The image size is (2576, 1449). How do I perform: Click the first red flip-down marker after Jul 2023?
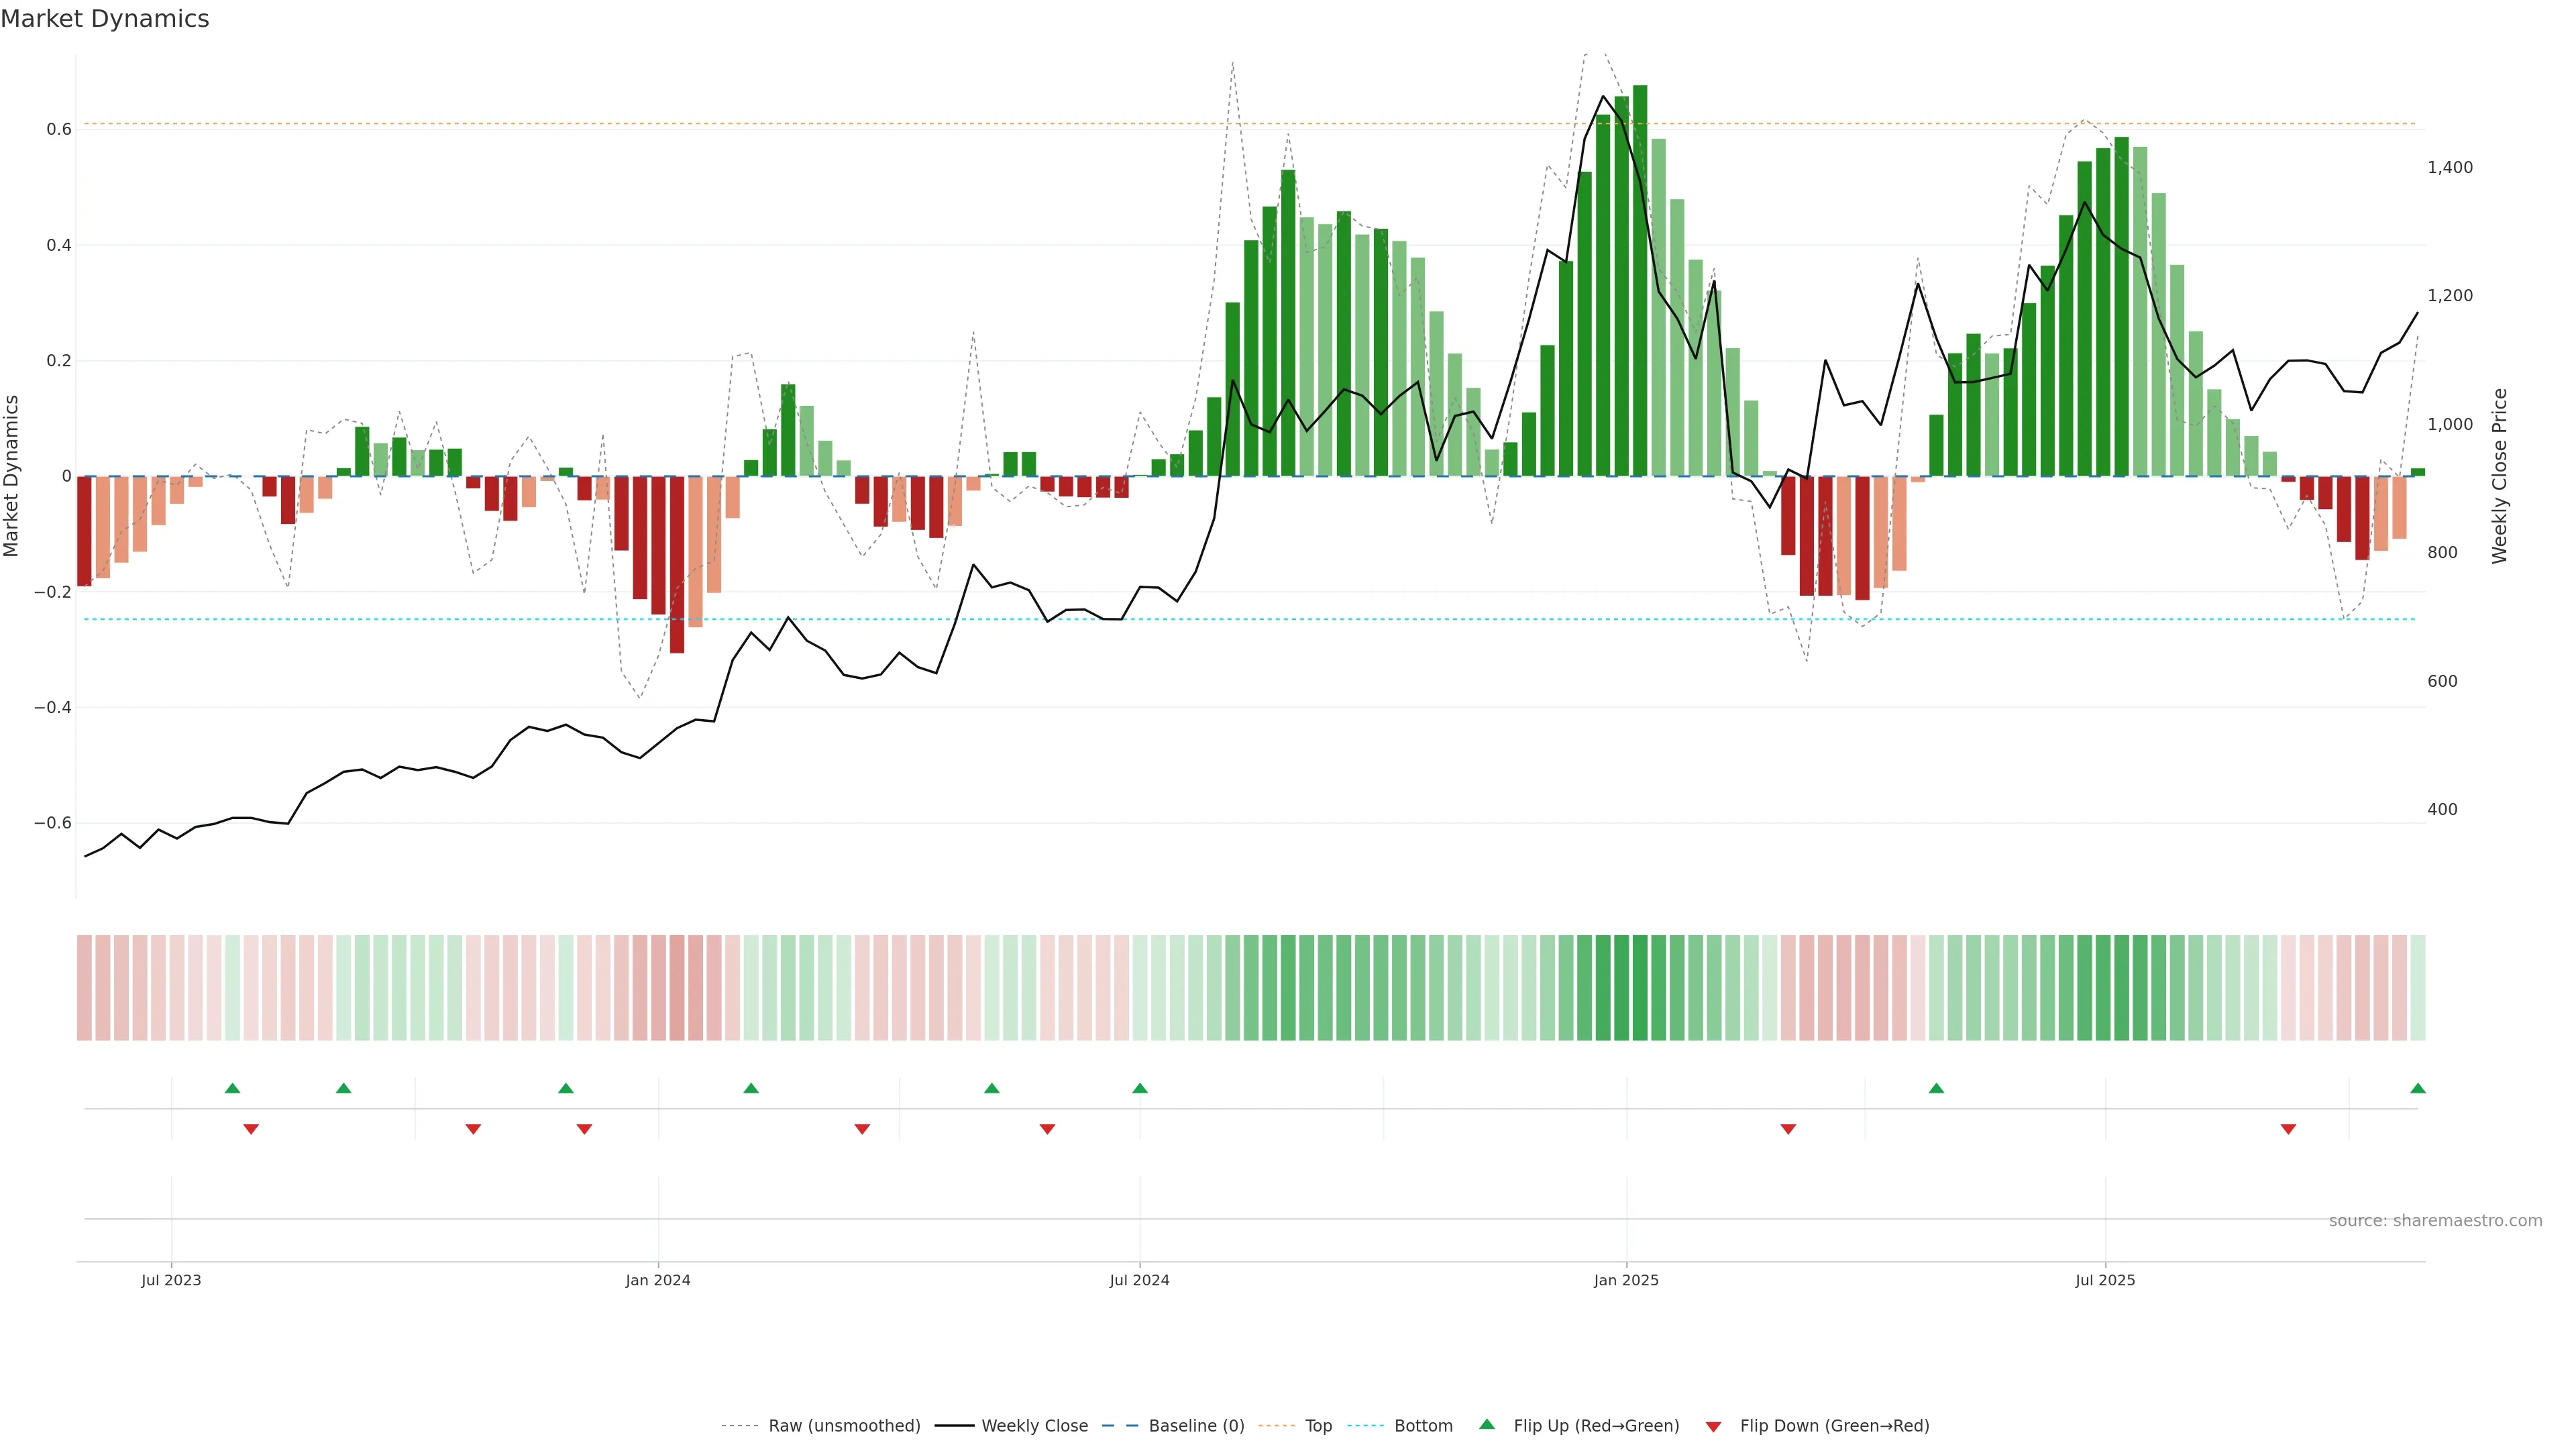click(x=251, y=1129)
